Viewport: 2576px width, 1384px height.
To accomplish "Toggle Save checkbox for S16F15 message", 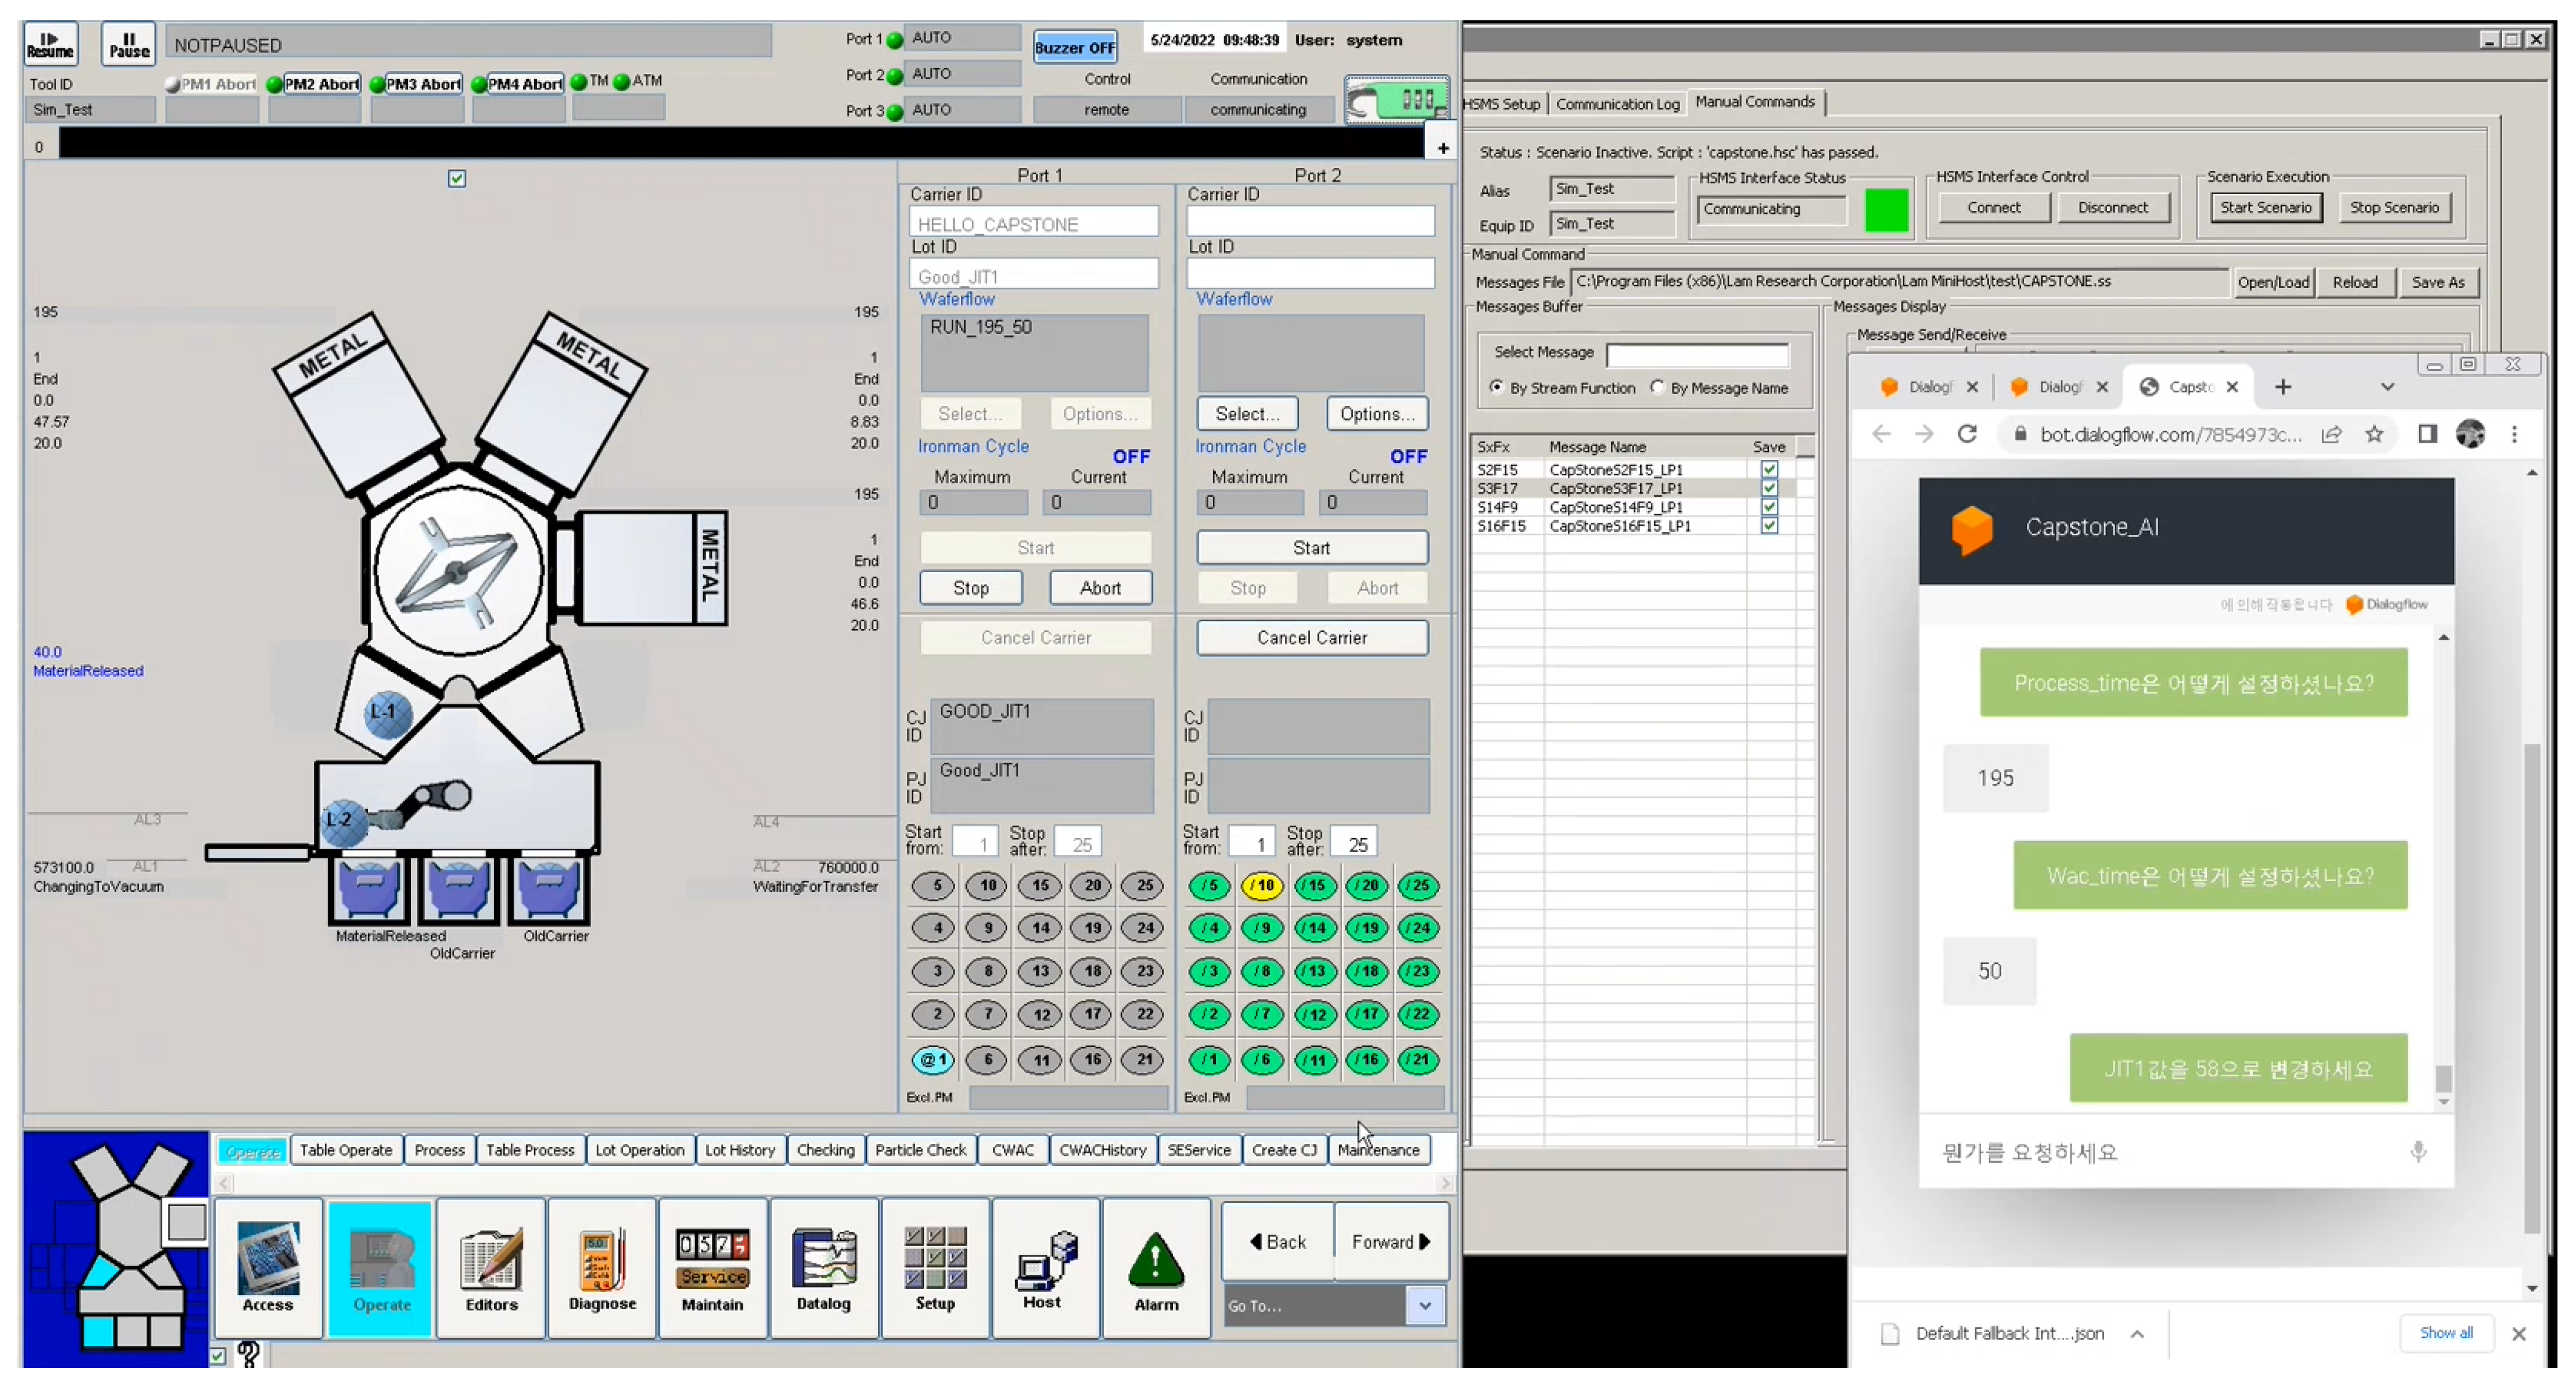I will [1769, 526].
